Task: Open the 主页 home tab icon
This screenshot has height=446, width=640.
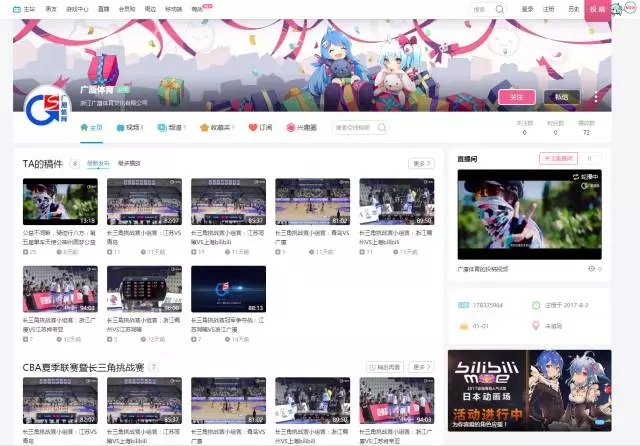Action: [85, 128]
